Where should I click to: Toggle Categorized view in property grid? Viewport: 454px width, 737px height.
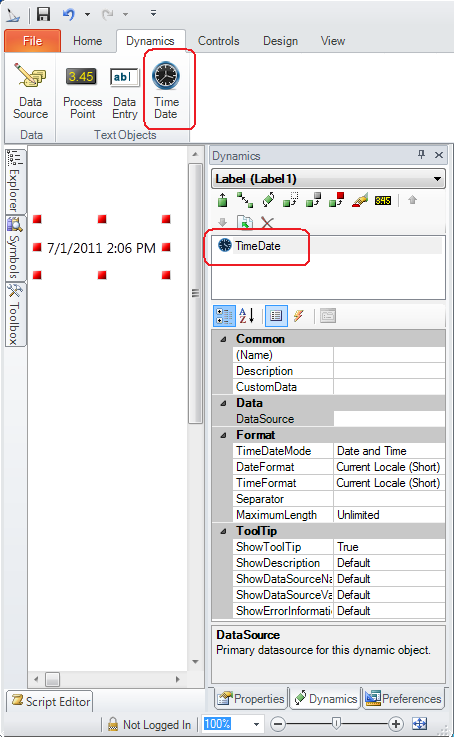pyautogui.click(x=224, y=316)
